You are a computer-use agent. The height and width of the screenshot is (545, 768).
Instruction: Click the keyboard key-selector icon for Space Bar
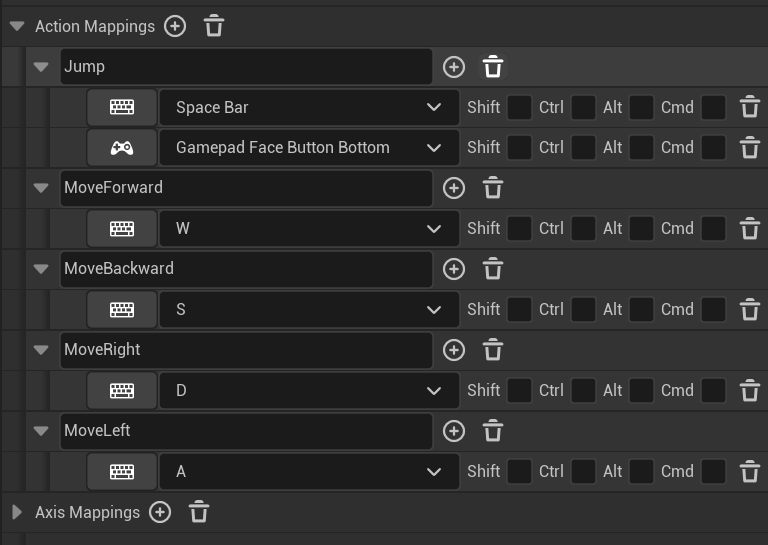click(122, 107)
